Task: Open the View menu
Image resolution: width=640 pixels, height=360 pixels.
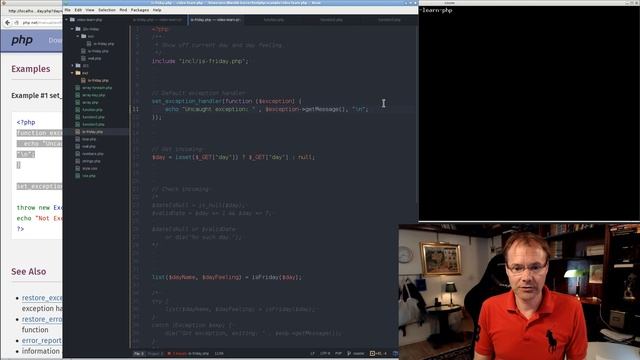Action: tap(90, 10)
